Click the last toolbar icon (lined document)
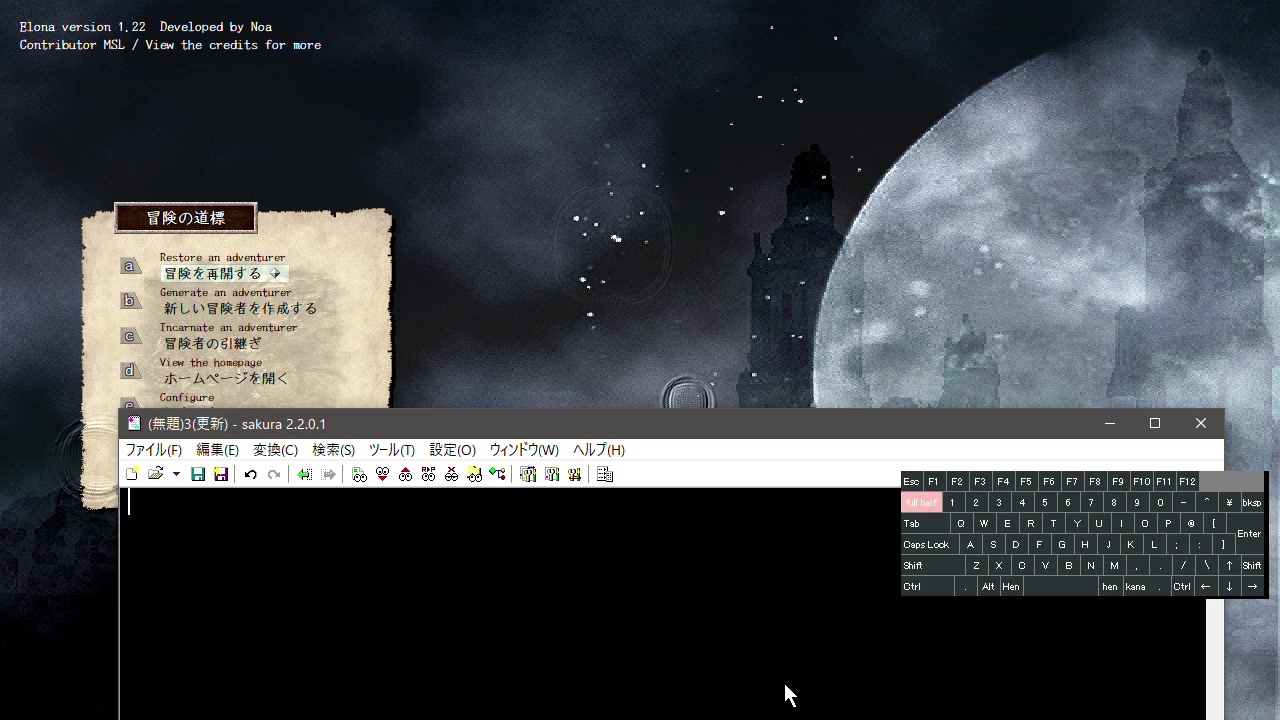Screen dimensions: 1280x720 [x=604, y=475]
